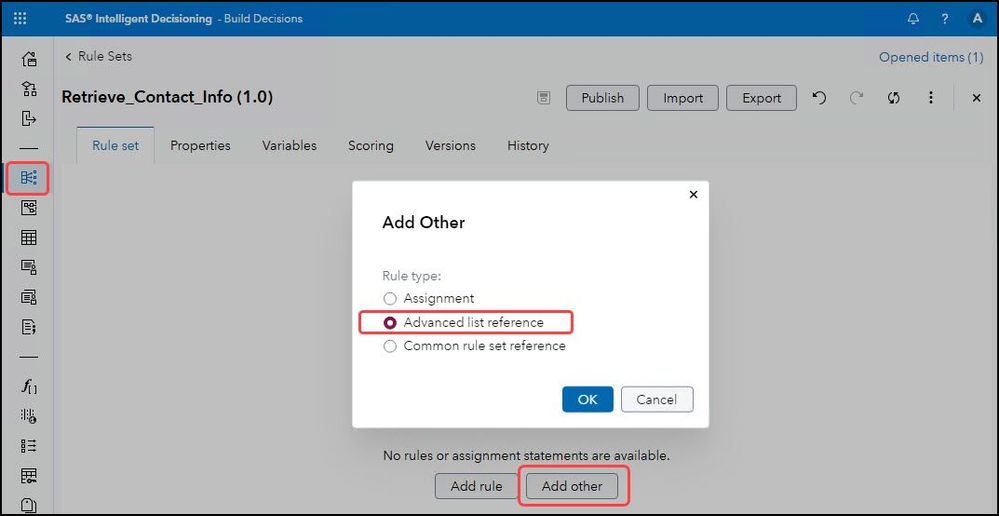This screenshot has width=999, height=516.
Task: Go back to Rule Sets chevron
Action: point(68,57)
